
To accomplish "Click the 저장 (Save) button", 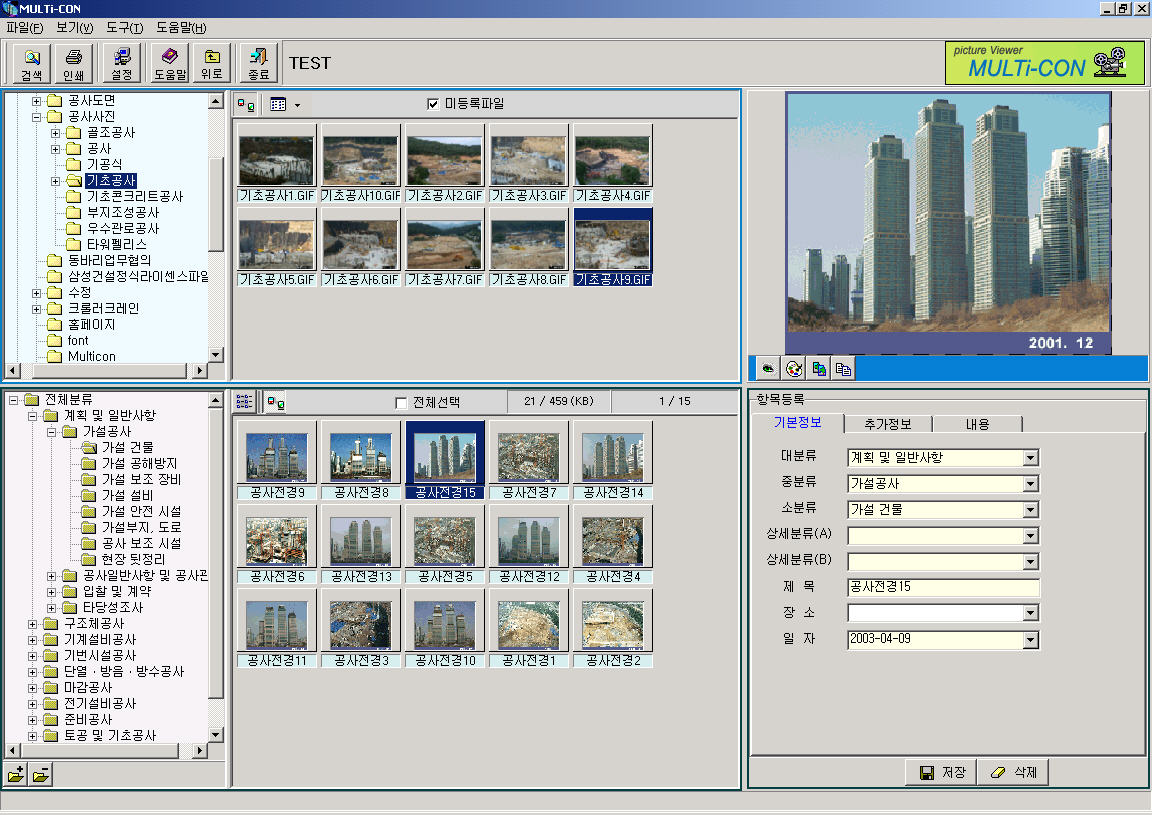I will tap(943, 773).
